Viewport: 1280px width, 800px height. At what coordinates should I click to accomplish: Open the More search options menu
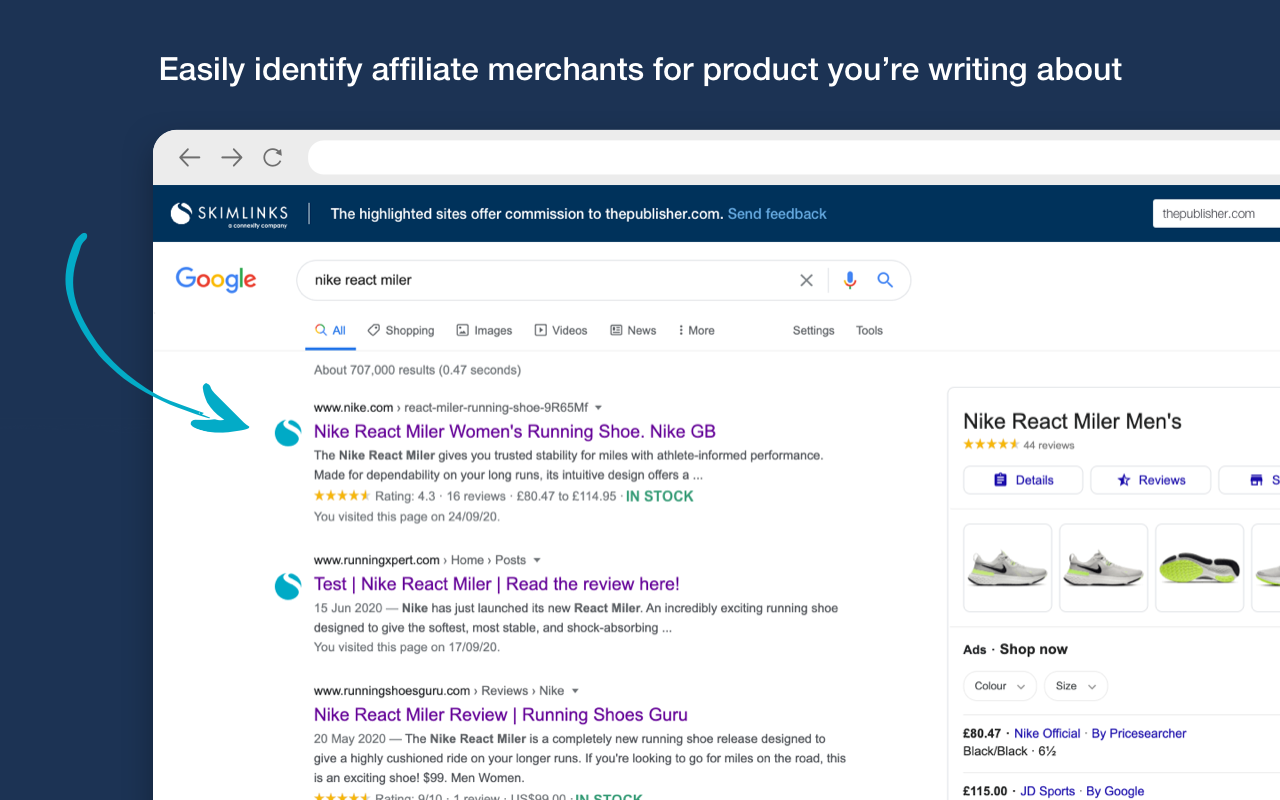point(696,330)
